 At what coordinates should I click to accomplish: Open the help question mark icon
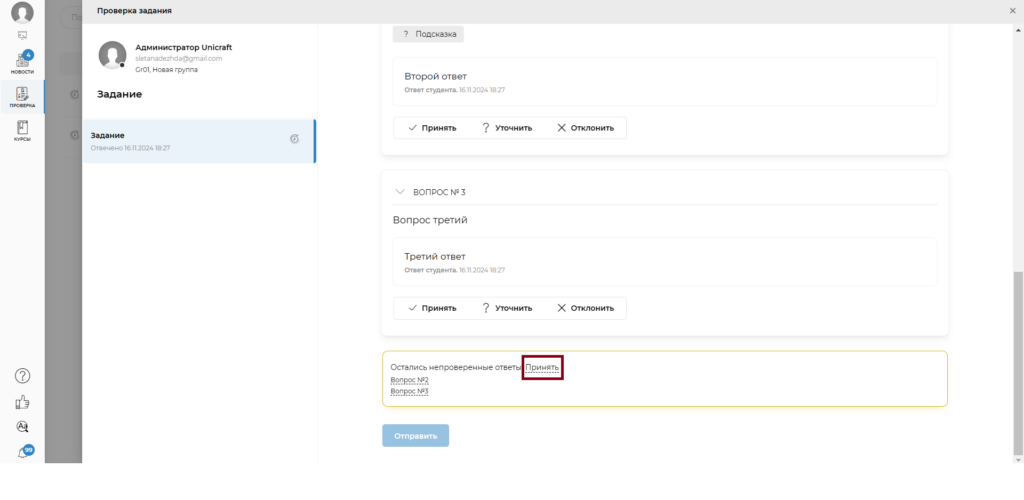pos(22,375)
